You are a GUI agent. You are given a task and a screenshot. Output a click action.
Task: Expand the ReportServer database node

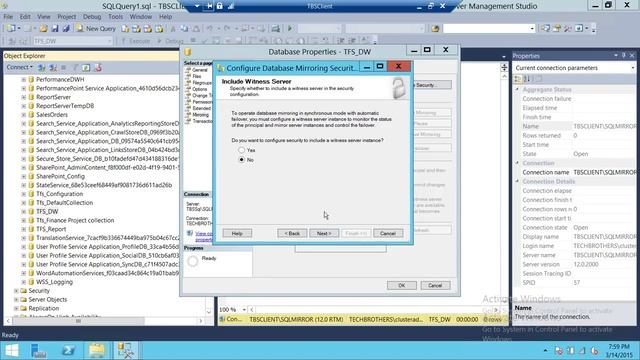(24, 97)
